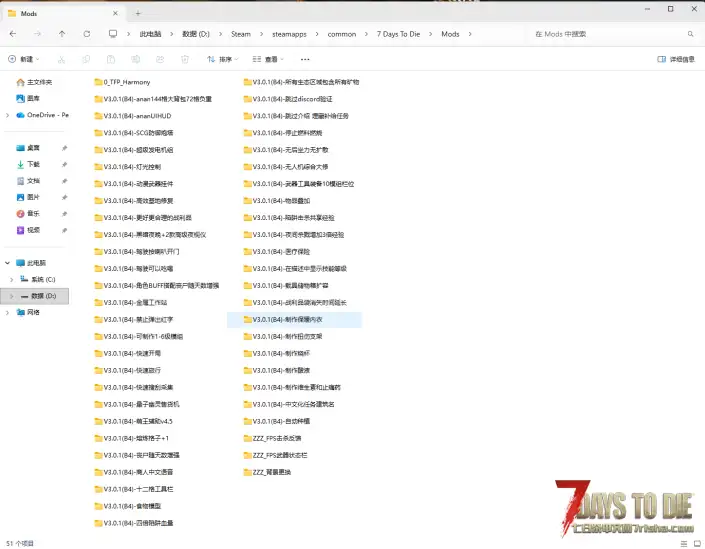The width and height of the screenshot is (705, 549).
Task: Click the Copy icon in toolbar
Action: (86, 59)
